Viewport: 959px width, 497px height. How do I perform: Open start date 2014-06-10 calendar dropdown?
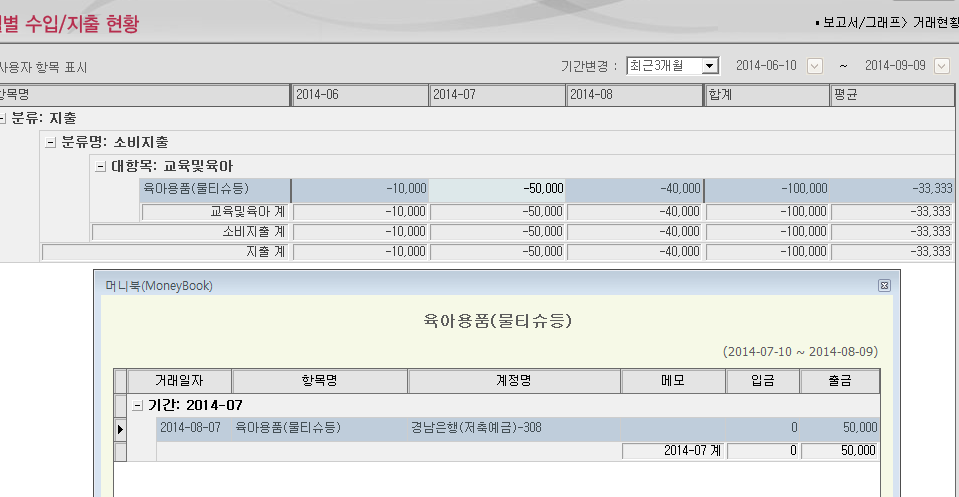pos(814,66)
